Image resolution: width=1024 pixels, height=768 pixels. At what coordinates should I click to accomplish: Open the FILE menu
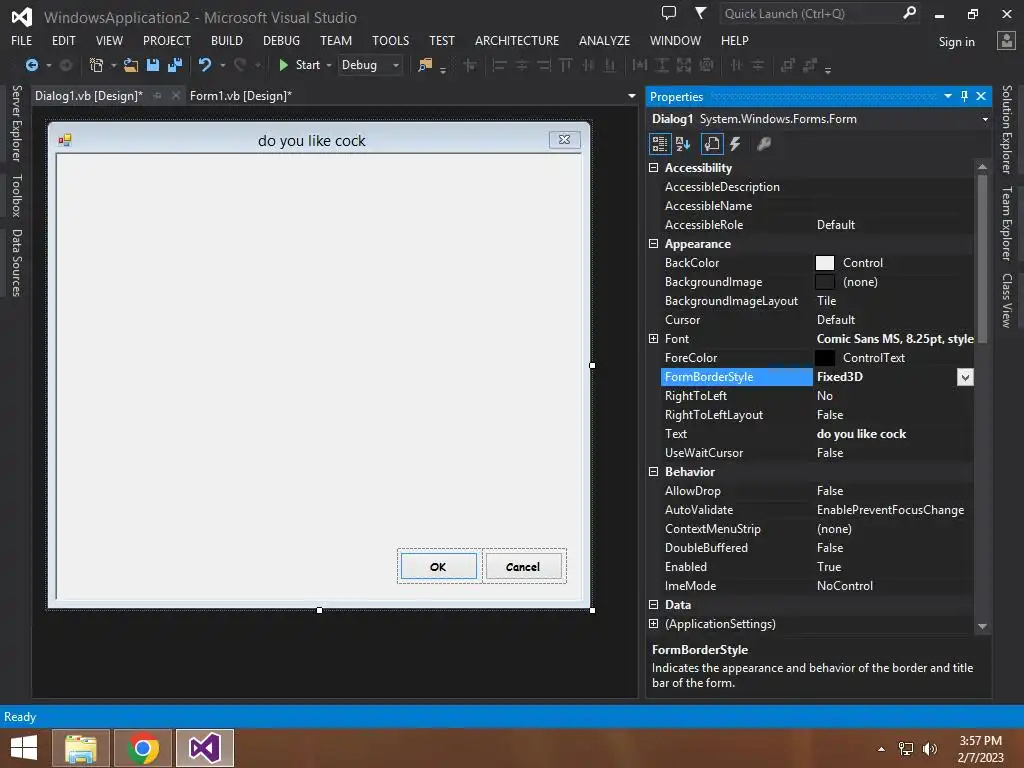tap(22, 40)
